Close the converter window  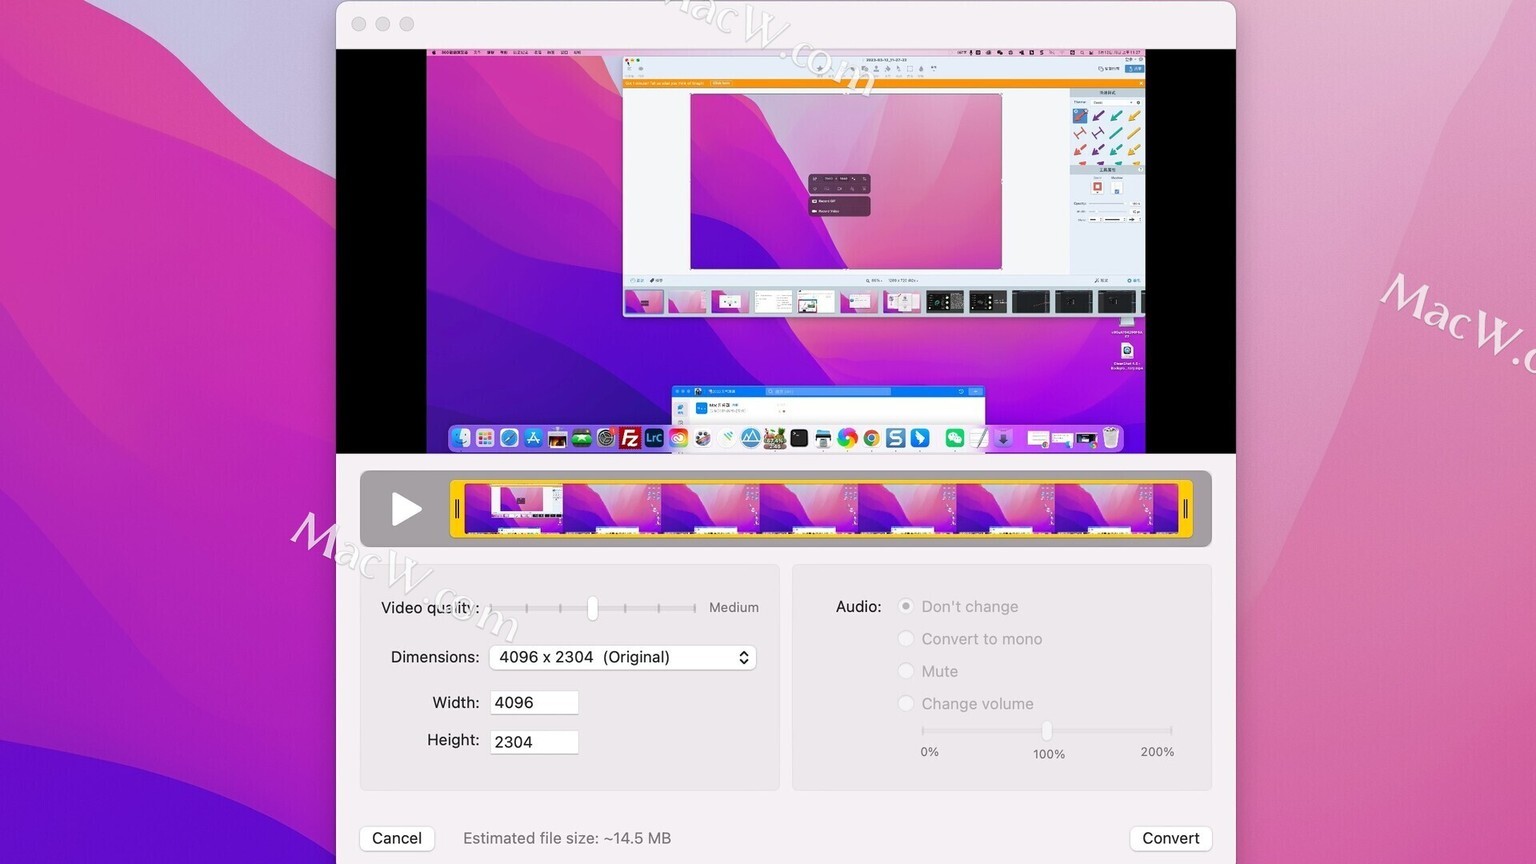(x=359, y=24)
